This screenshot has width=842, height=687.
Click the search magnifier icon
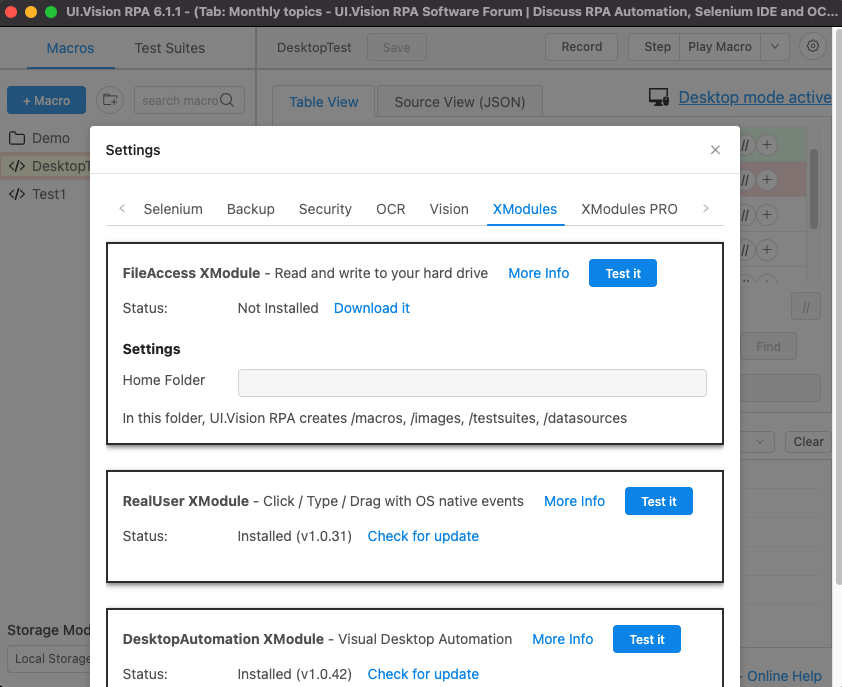point(227,100)
